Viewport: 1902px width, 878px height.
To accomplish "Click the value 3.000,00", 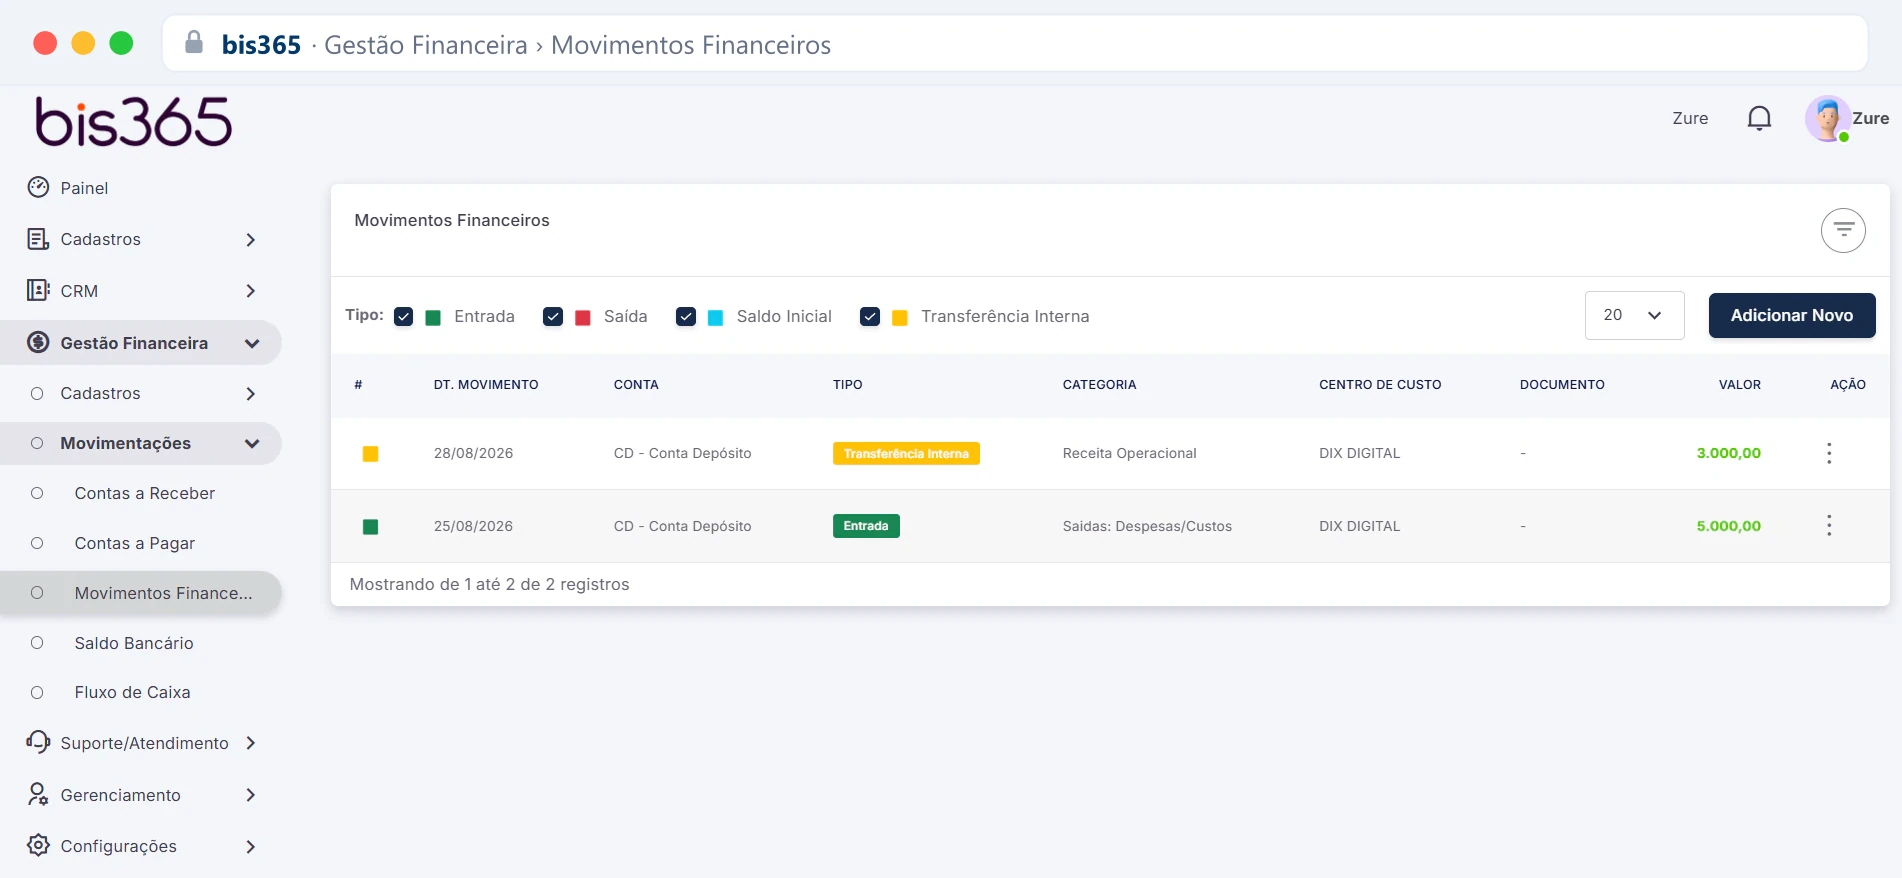I will 1728,453.
